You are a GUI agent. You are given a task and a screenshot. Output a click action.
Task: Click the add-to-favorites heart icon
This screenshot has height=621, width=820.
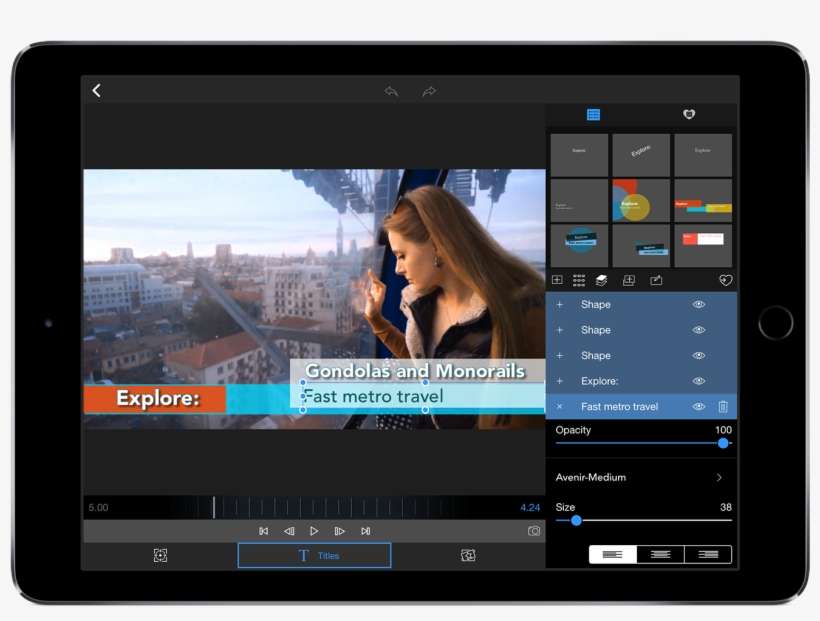(x=725, y=280)
